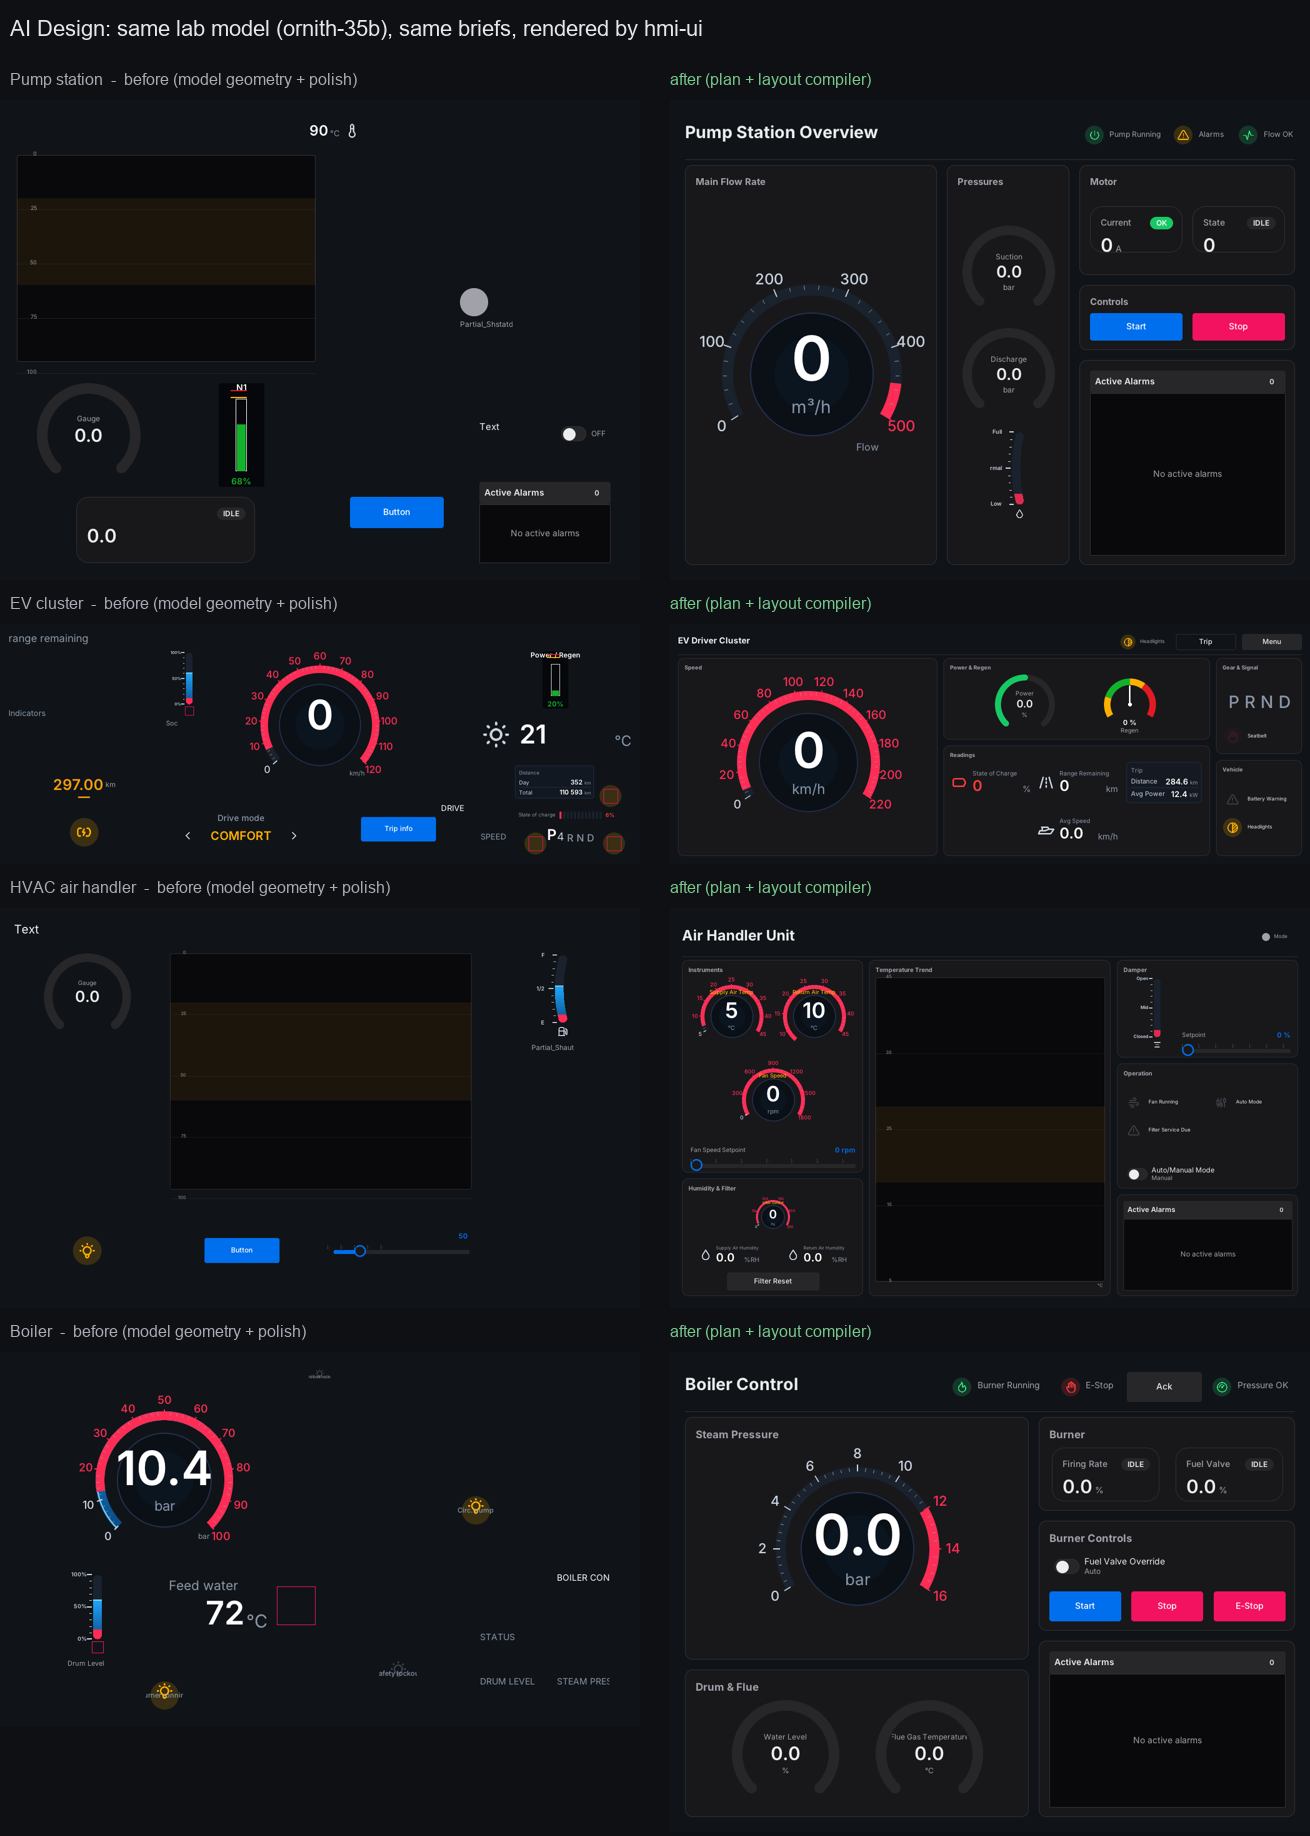Open the Menu tab in EV Driver Cluster

tap(1272, 642)
